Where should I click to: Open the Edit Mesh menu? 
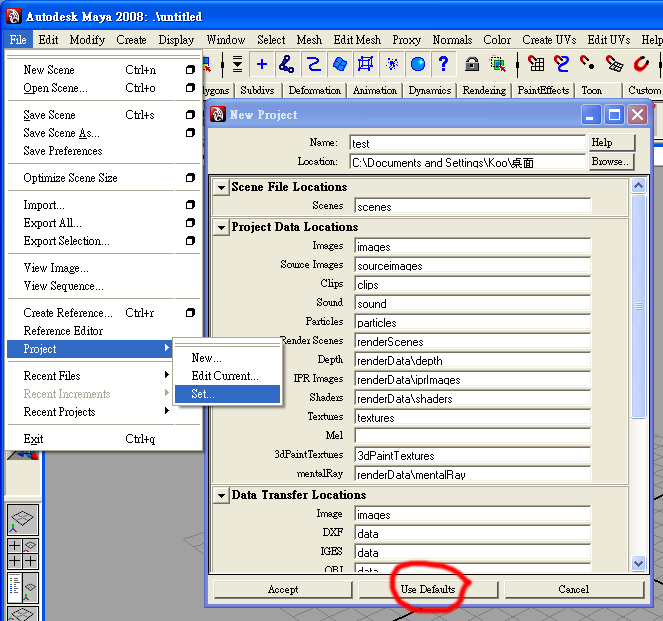click(x=357, y=40)
